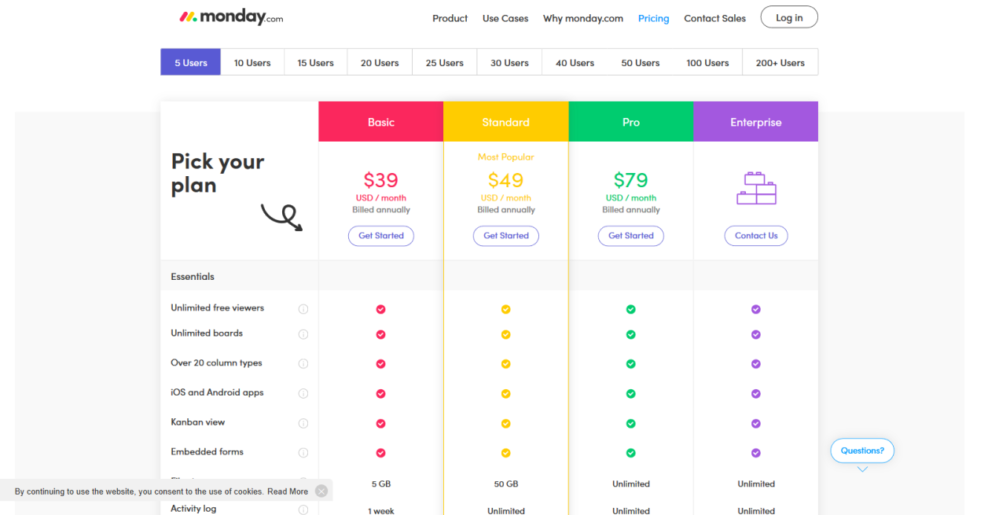Image resolution: width=988 pixels, height=515 pixels.
Task: Switch to the 25 Users option
Action: click(444, 62)
